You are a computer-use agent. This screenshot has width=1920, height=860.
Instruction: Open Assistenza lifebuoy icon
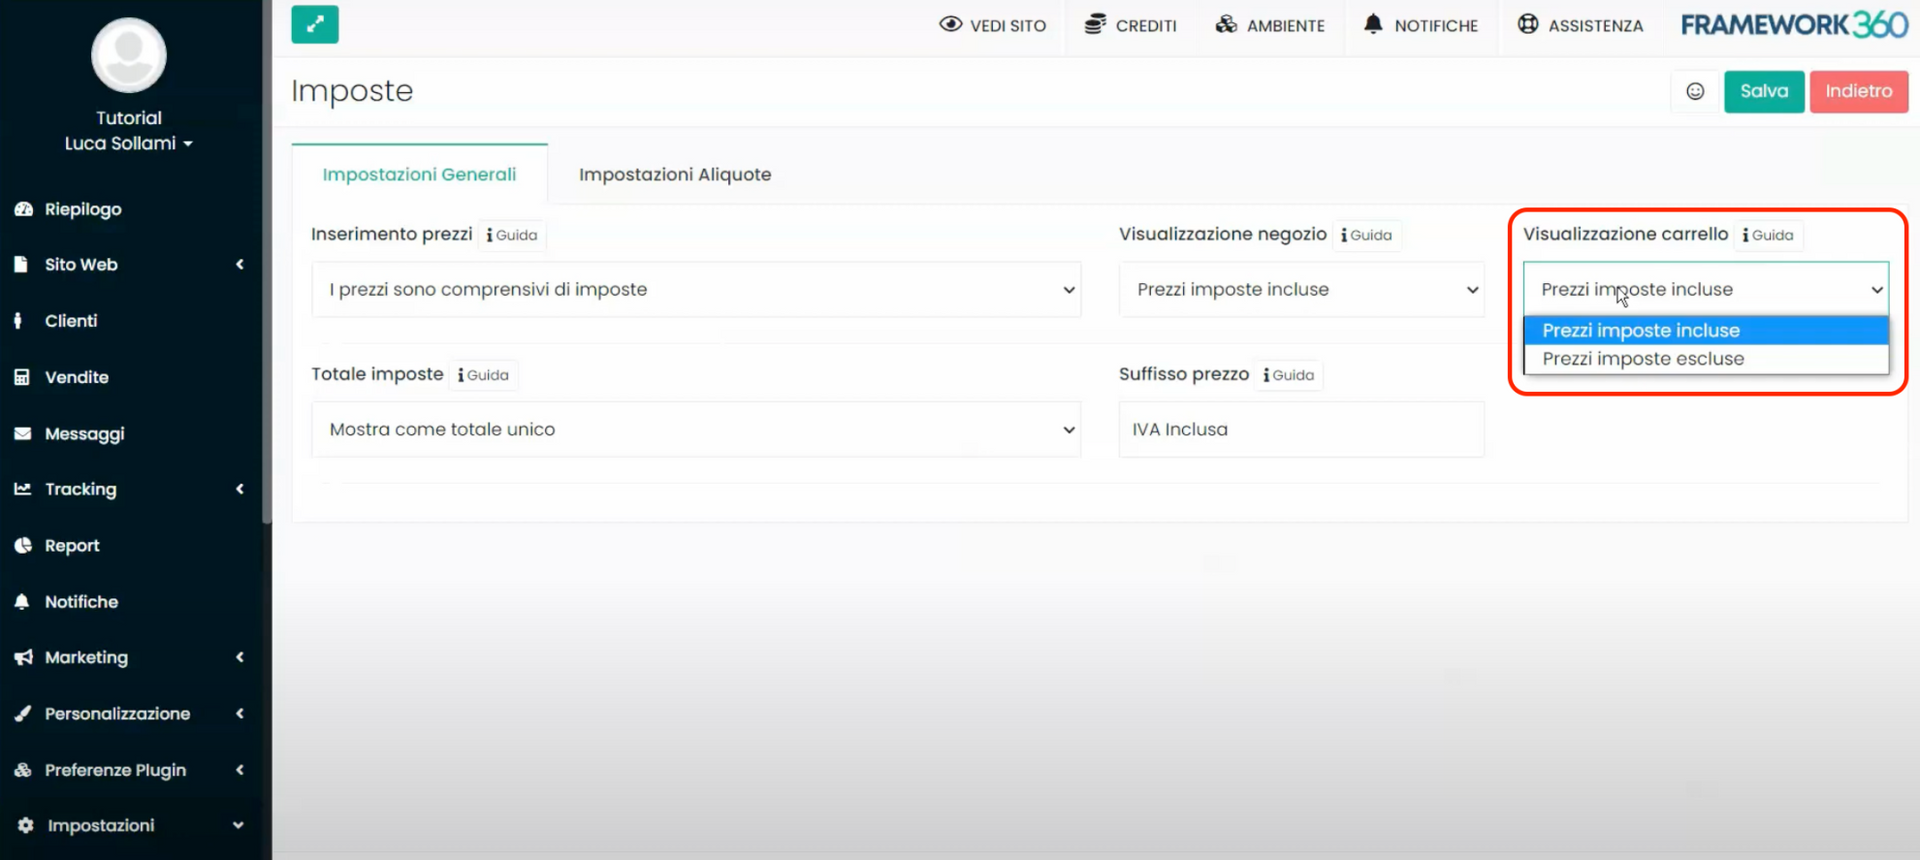[x=1527, y=25]
